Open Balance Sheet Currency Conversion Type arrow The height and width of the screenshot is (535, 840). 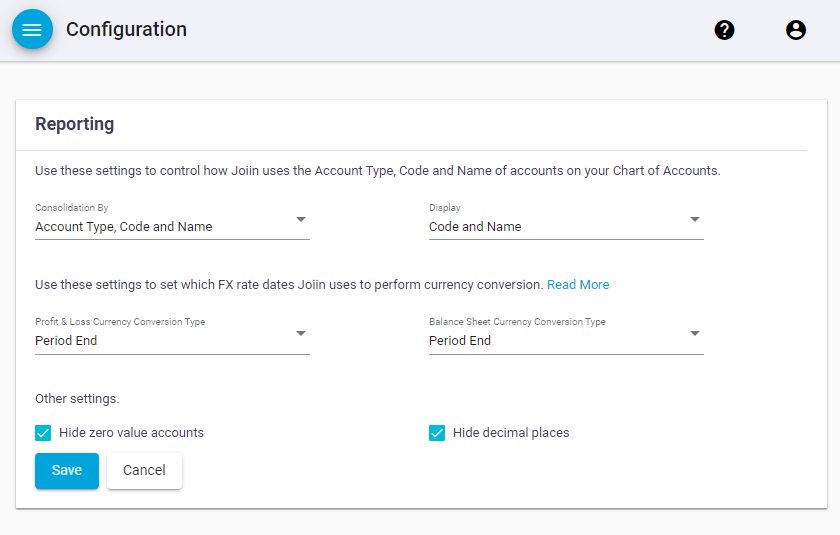pyautogui.click(x=694, y=334)
